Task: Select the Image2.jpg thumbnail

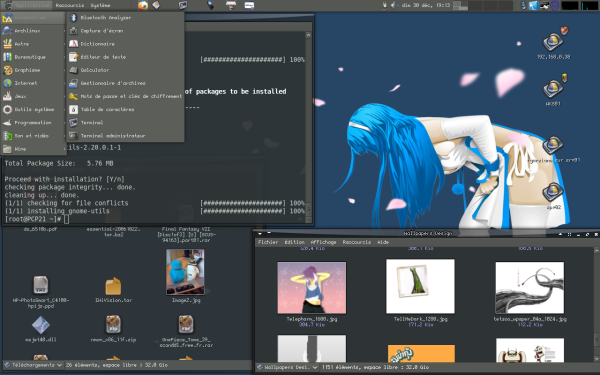Action: (x=185, y=272)
